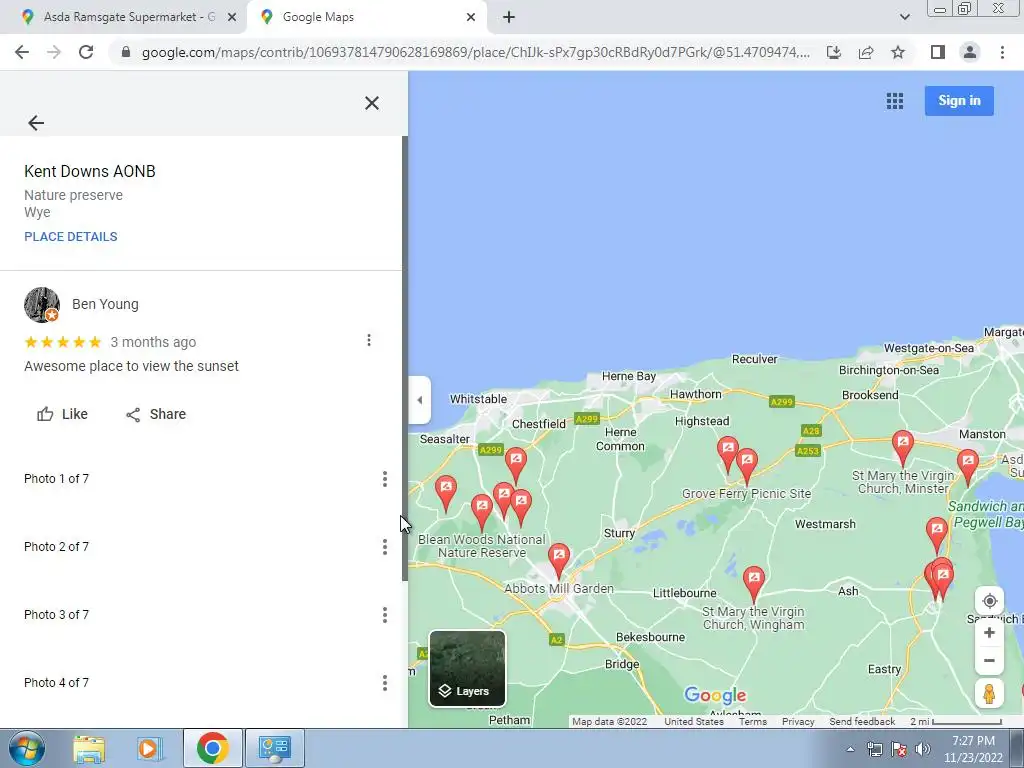Close the Kent Downs AONB side panel
This screenshot has width=1024, height=768.
point(372,103)
